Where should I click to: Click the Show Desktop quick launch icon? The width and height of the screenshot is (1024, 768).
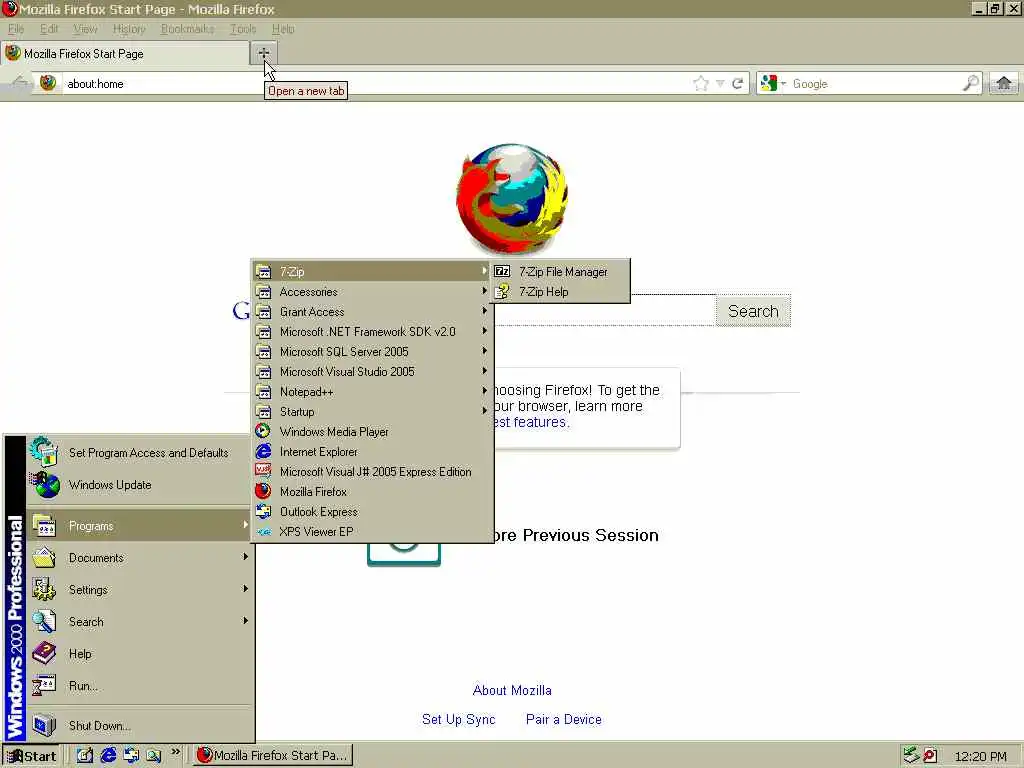click(84, 756)
